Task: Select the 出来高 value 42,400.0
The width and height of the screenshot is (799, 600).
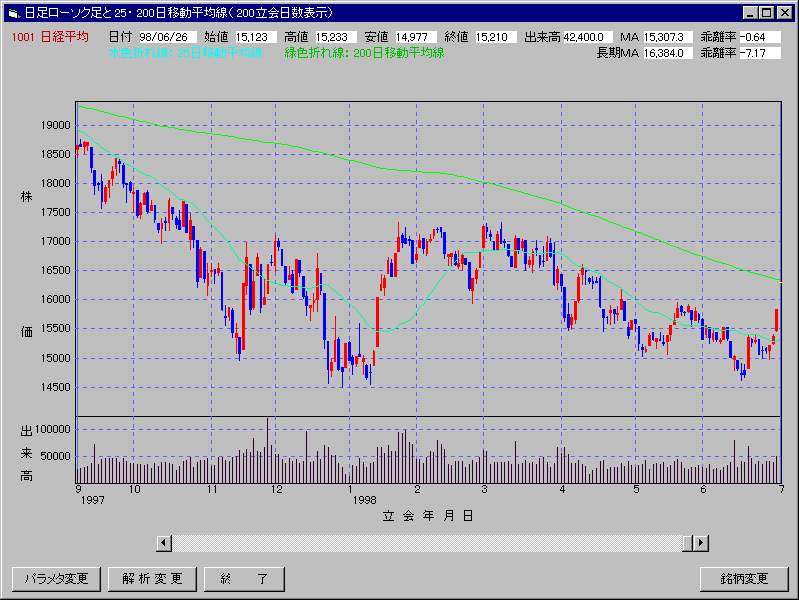Action: [588, 37]
